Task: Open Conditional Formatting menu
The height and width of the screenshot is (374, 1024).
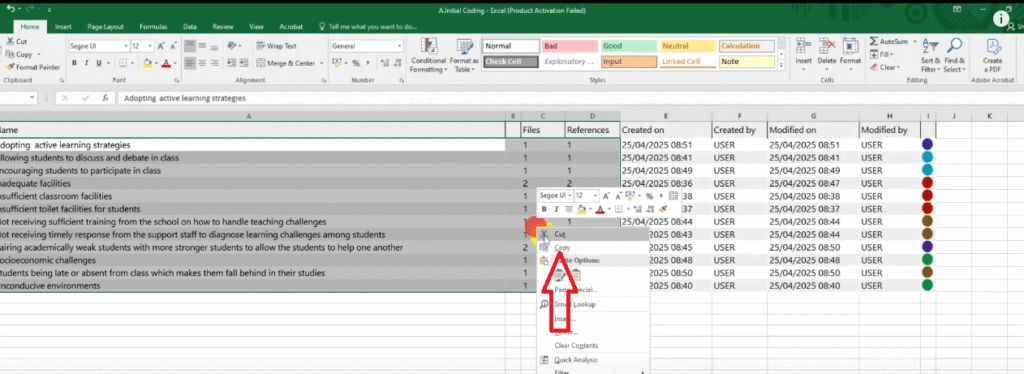Action: tap(428, 55)
